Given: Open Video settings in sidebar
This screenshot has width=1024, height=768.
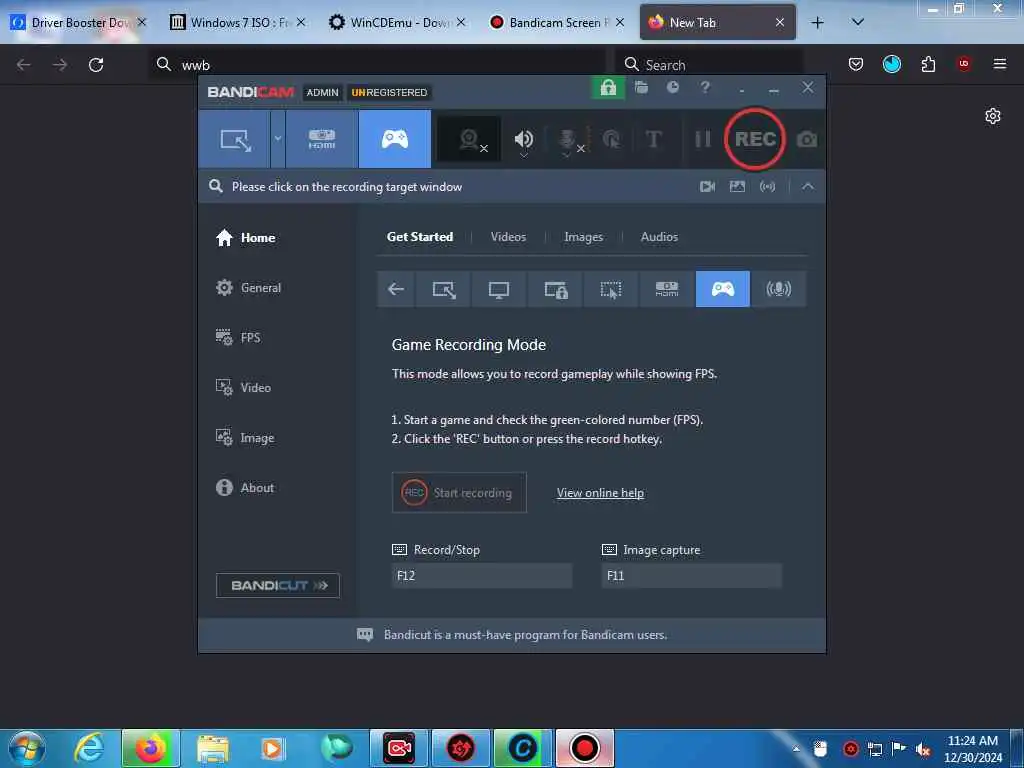Looking at the screenshot, I should (243, 388).
